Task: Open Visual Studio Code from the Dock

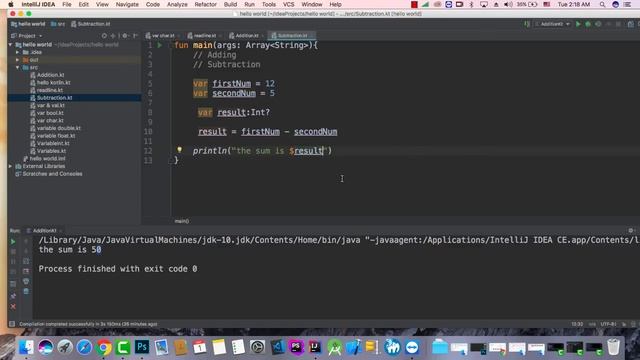Action: click(277, 347)
